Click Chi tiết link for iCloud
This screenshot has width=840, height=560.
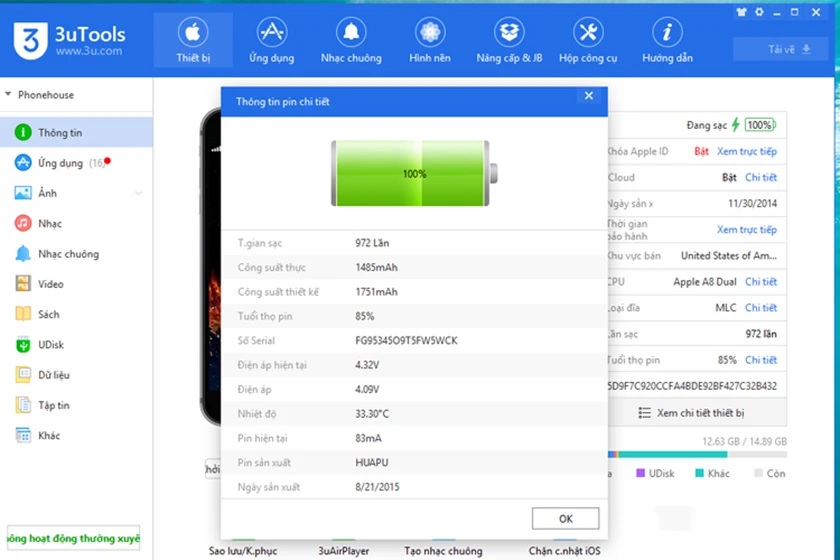(761, 177)
